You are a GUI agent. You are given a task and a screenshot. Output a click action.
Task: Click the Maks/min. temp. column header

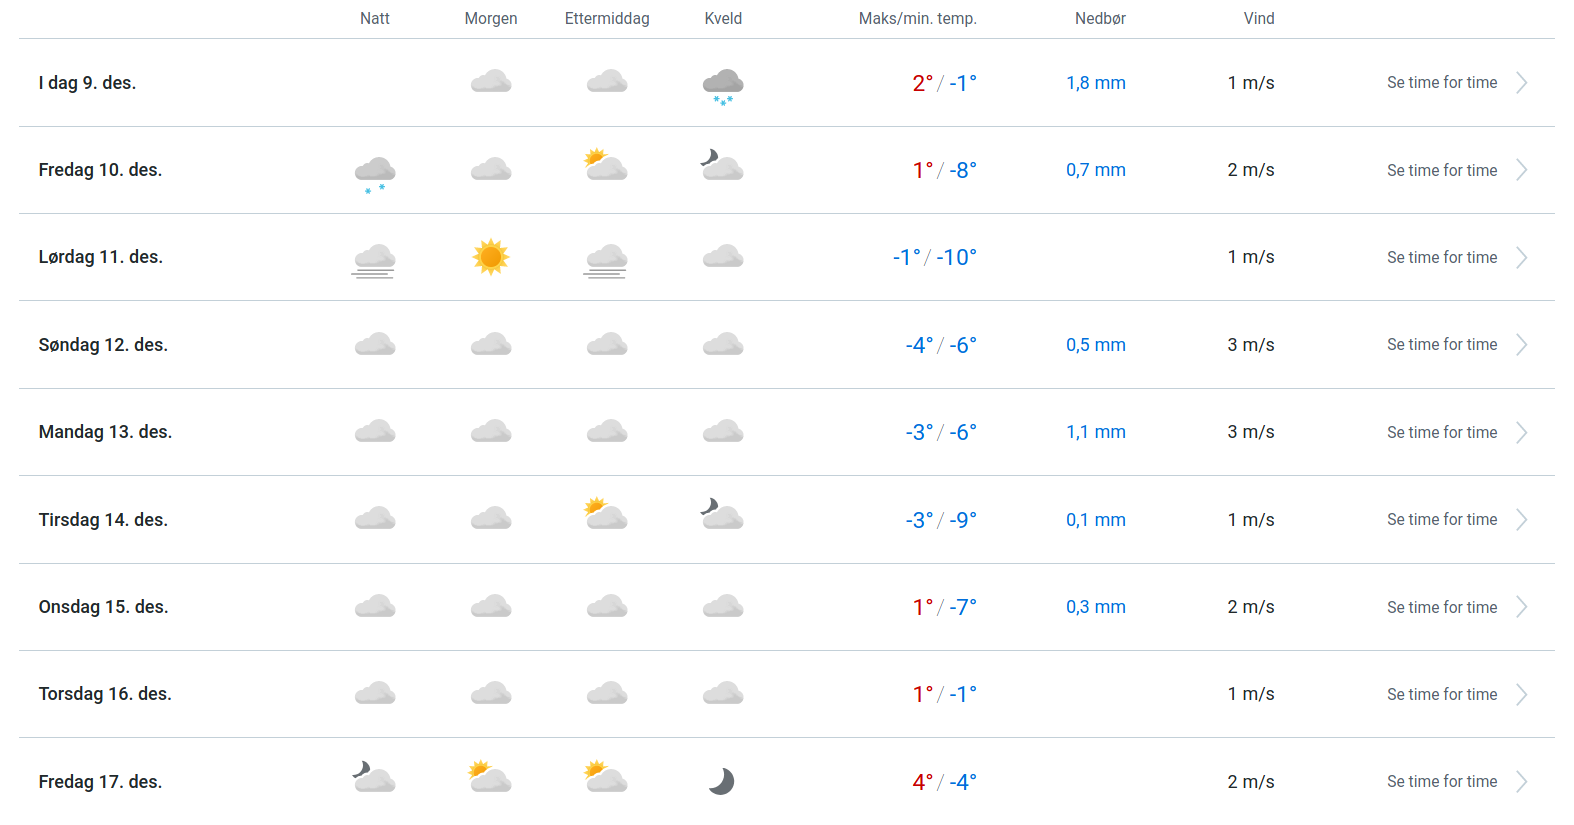click(917, 19)
